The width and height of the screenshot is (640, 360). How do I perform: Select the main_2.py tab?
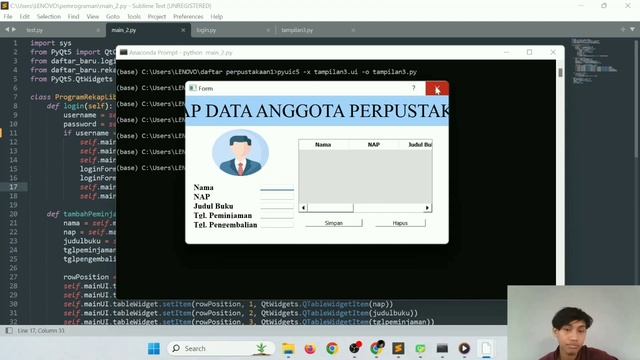[x=124, y=30]
